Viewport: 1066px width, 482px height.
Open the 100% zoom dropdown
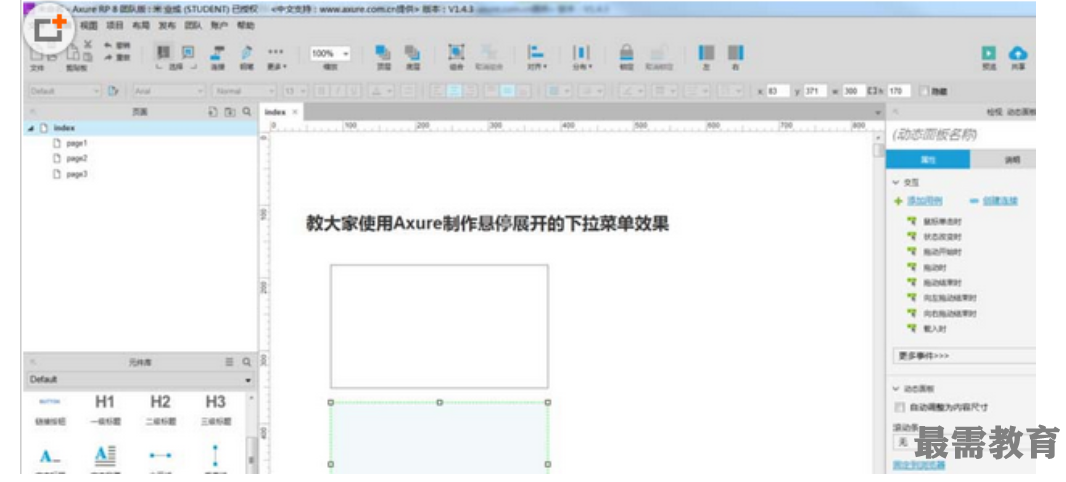[330, 54]
